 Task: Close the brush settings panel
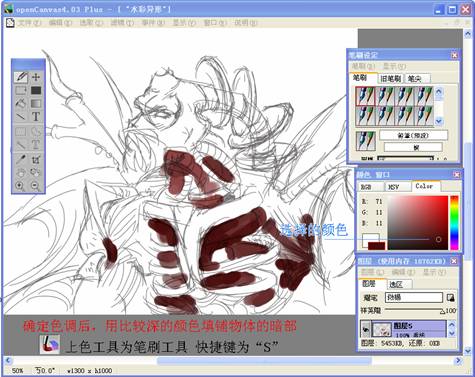(x=454, y=55)
